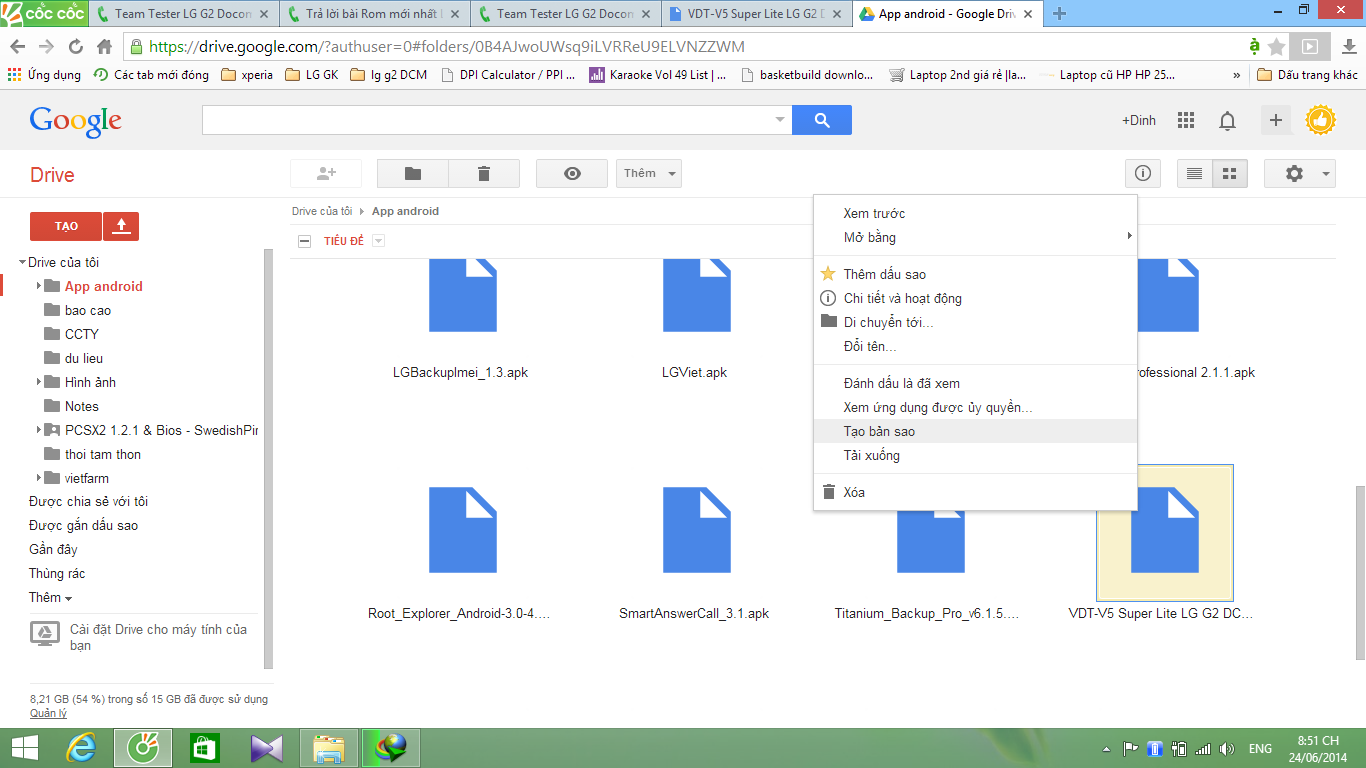Expand the Thêm sidebar item
Viewport: 1366px width, 768px height.
[50, 597]
